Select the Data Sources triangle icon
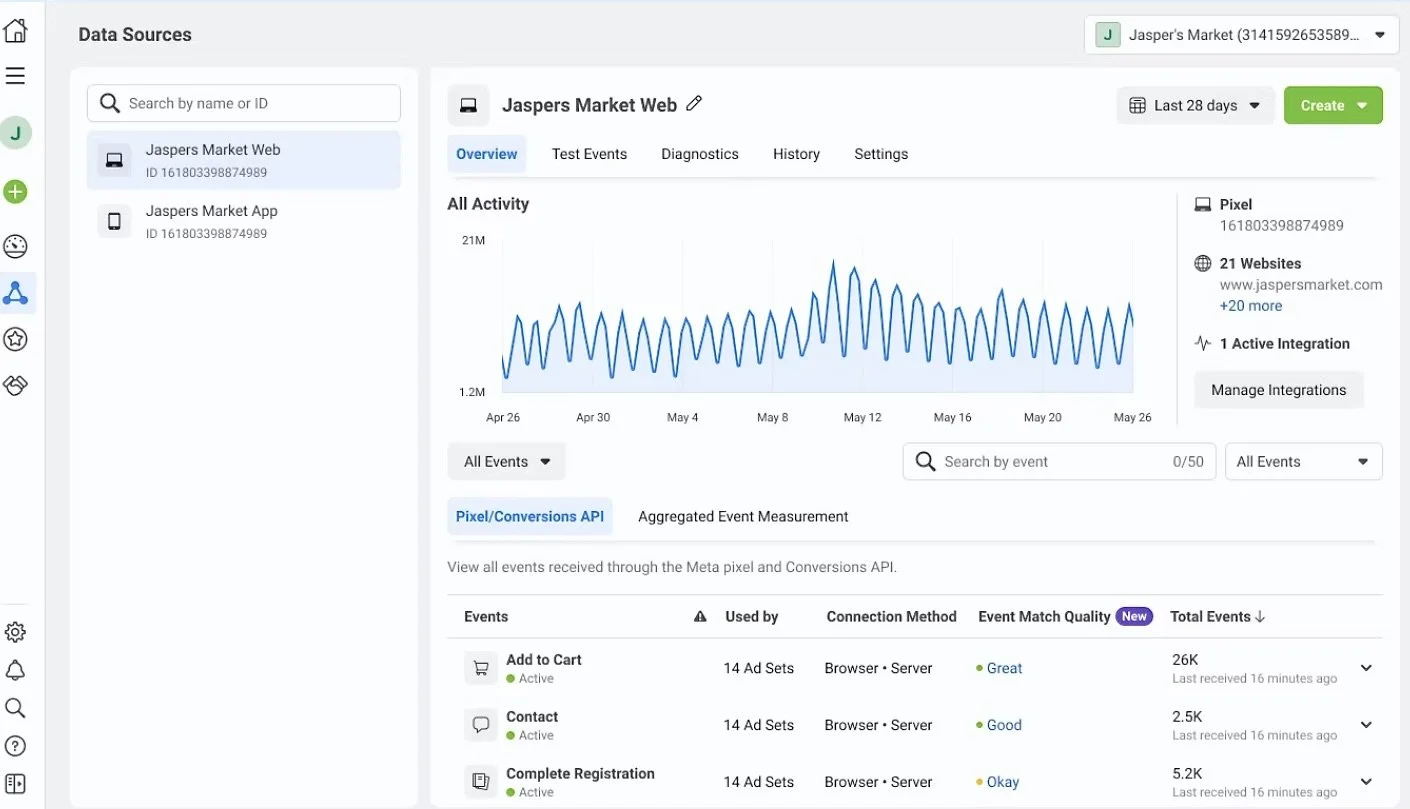Image resolution: width=1410 pixels, height=809 pixels. click(15, 293)
